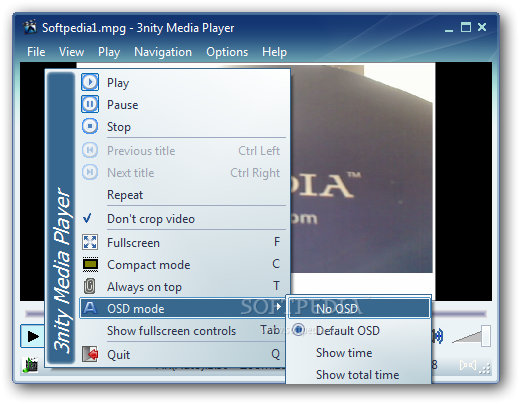Click the Compact mode film icon
Screen dimensions: 520x404
(90, 264)
